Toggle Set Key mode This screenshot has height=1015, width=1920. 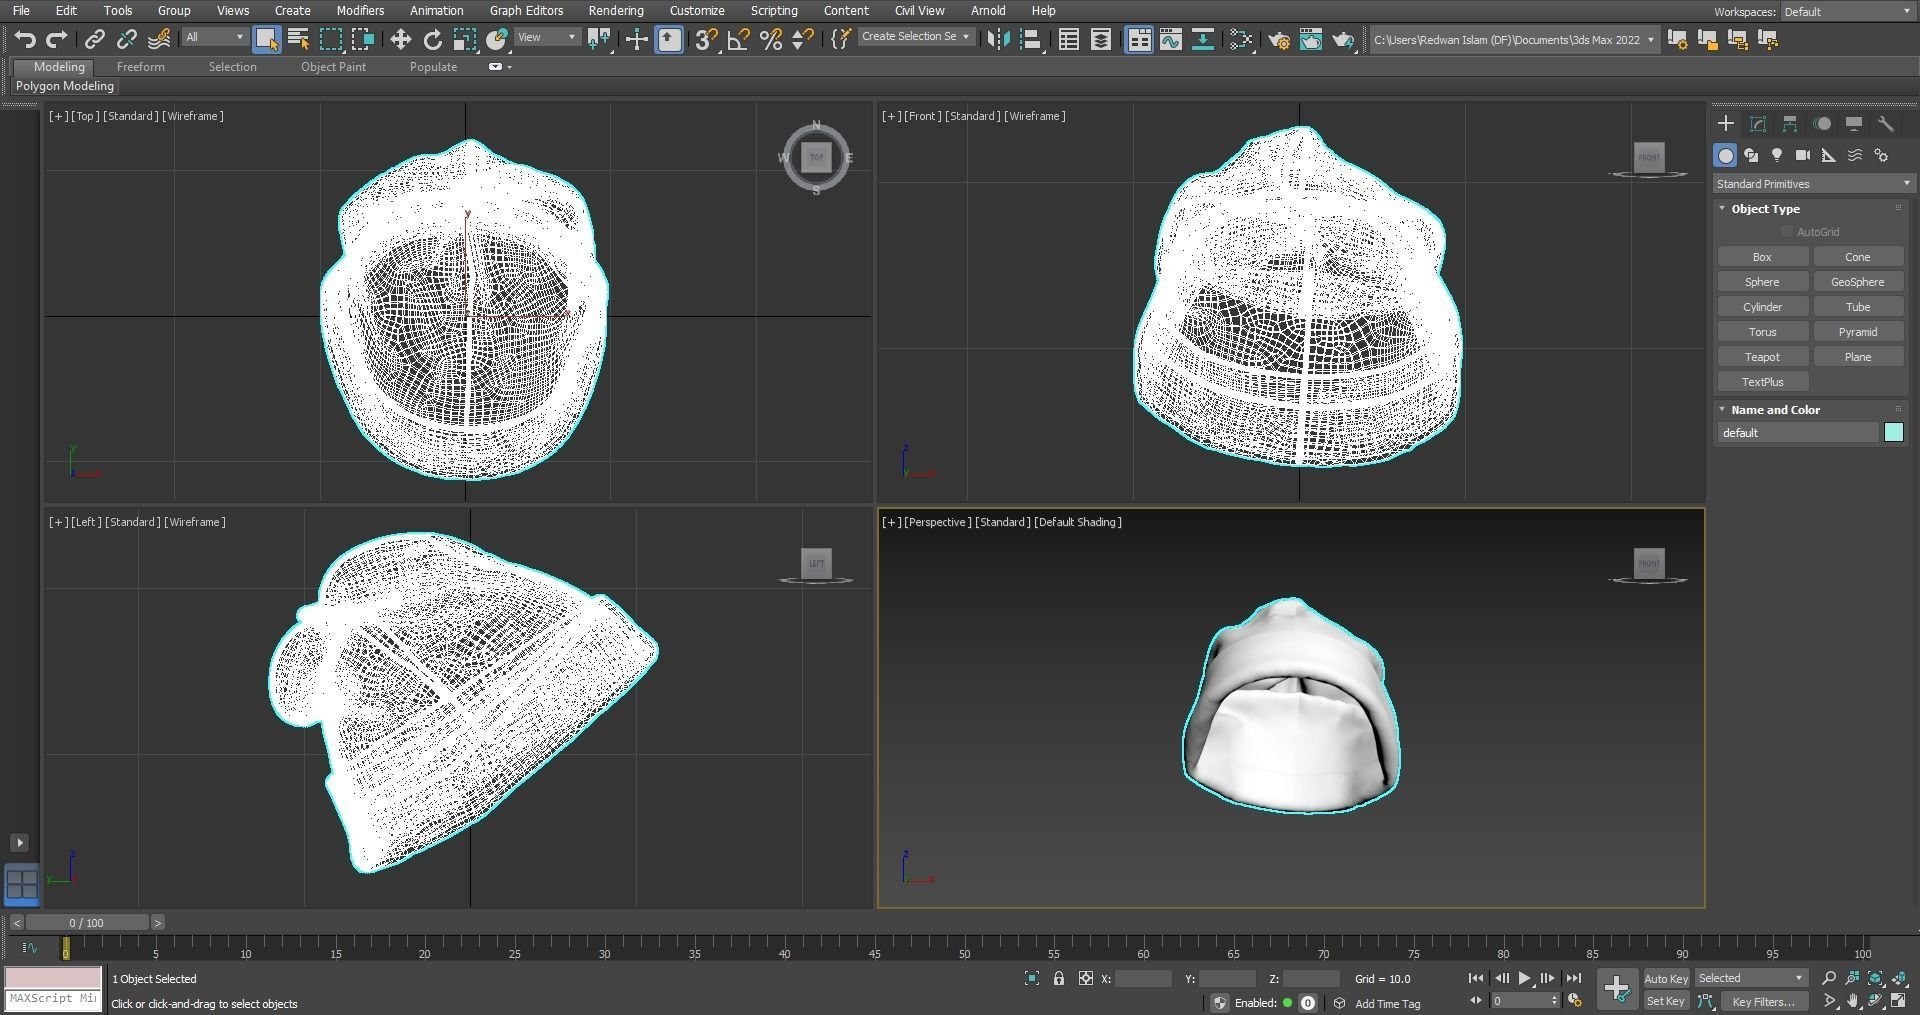tap(1665, 1001)
